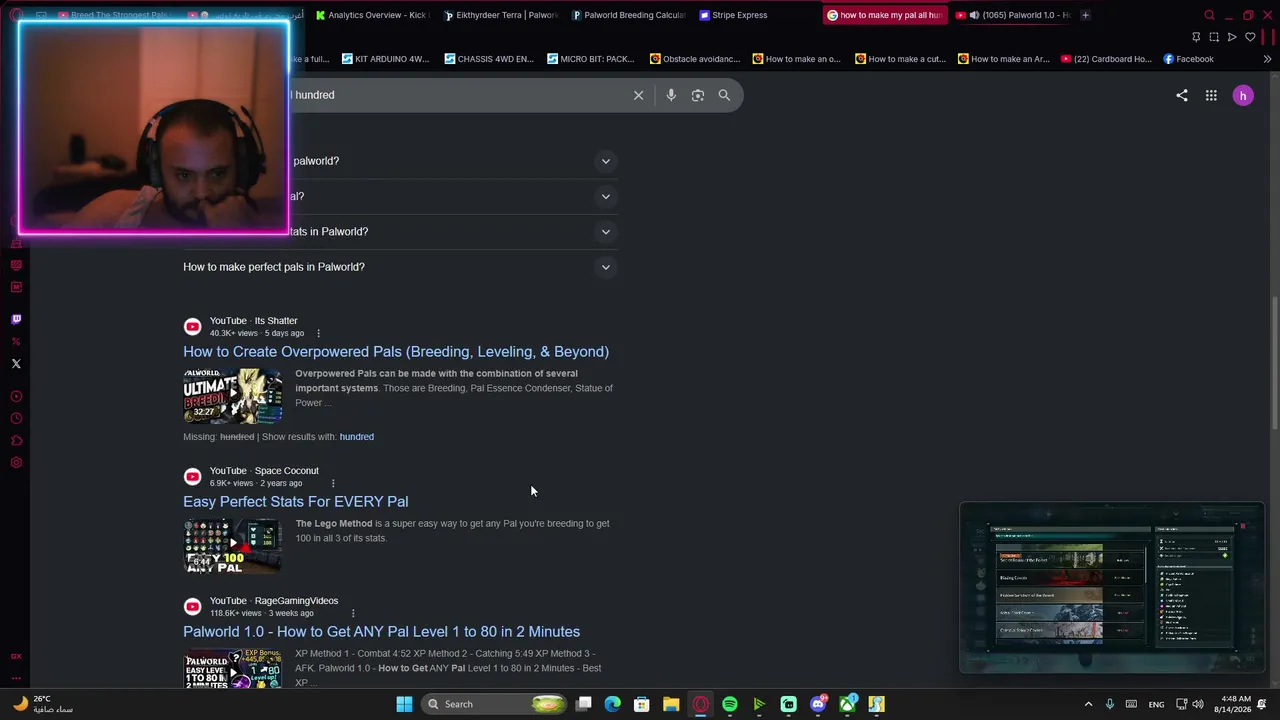Viewport: 1280px width, 720px height.
Task: Open the GX button at sidebar bottom
Action: (16, 656)
